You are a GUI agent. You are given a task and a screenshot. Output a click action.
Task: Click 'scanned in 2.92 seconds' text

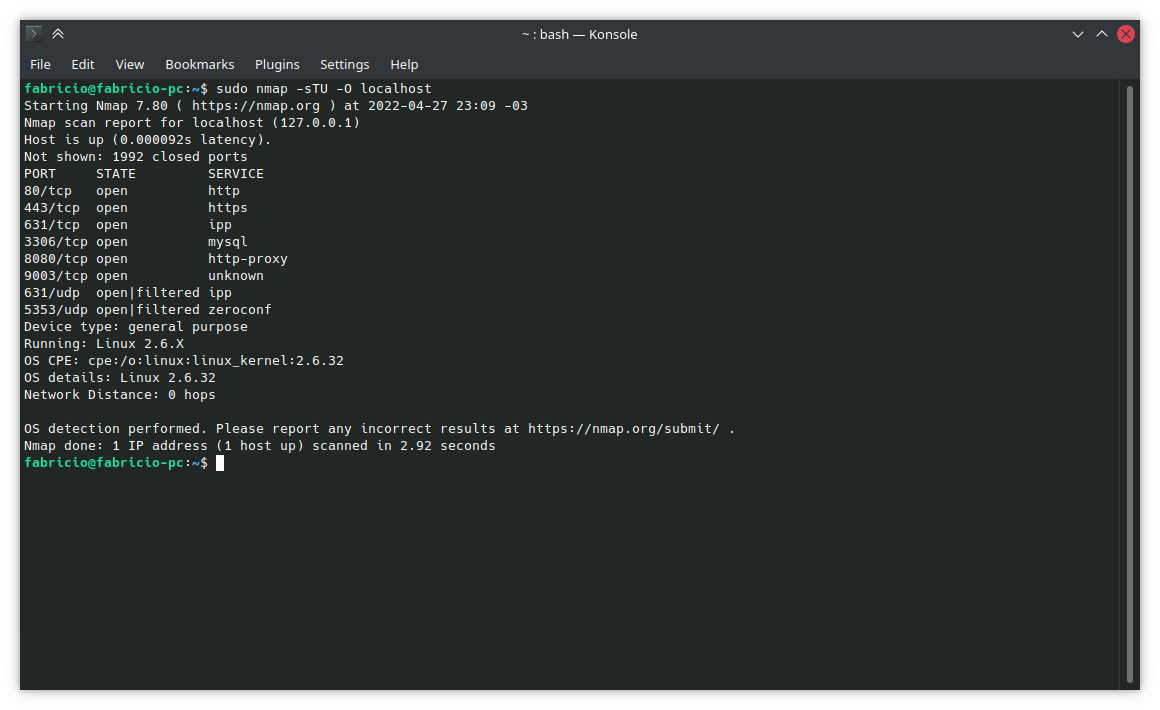404,446
